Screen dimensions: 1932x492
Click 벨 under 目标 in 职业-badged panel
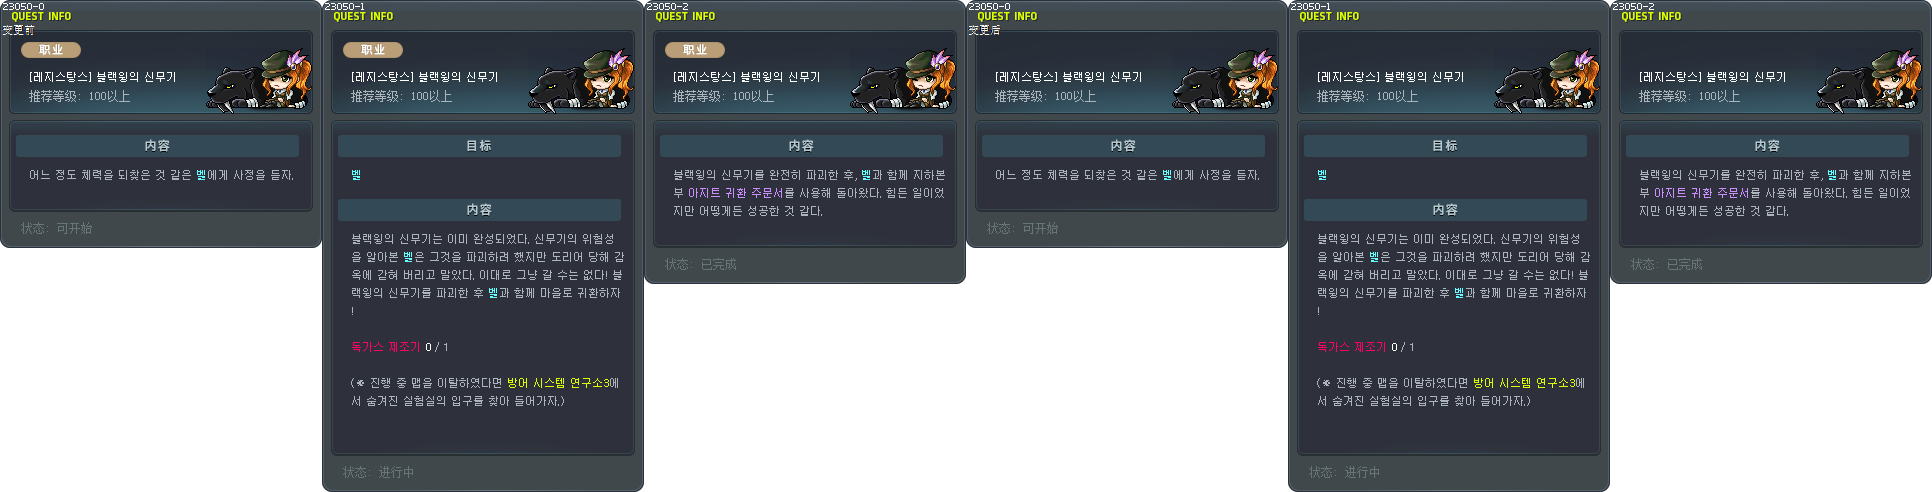pos(356,175)
